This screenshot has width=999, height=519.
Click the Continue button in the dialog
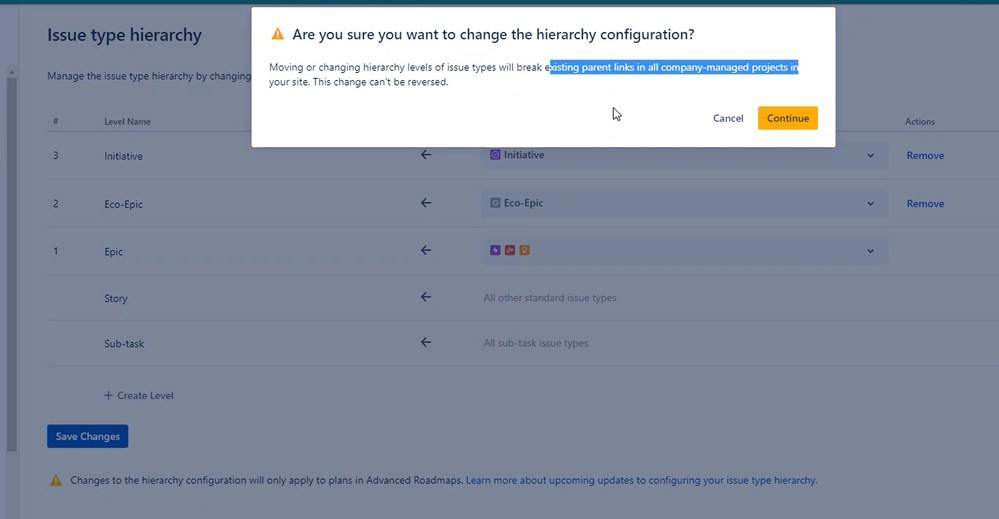(x=787, y=118)
